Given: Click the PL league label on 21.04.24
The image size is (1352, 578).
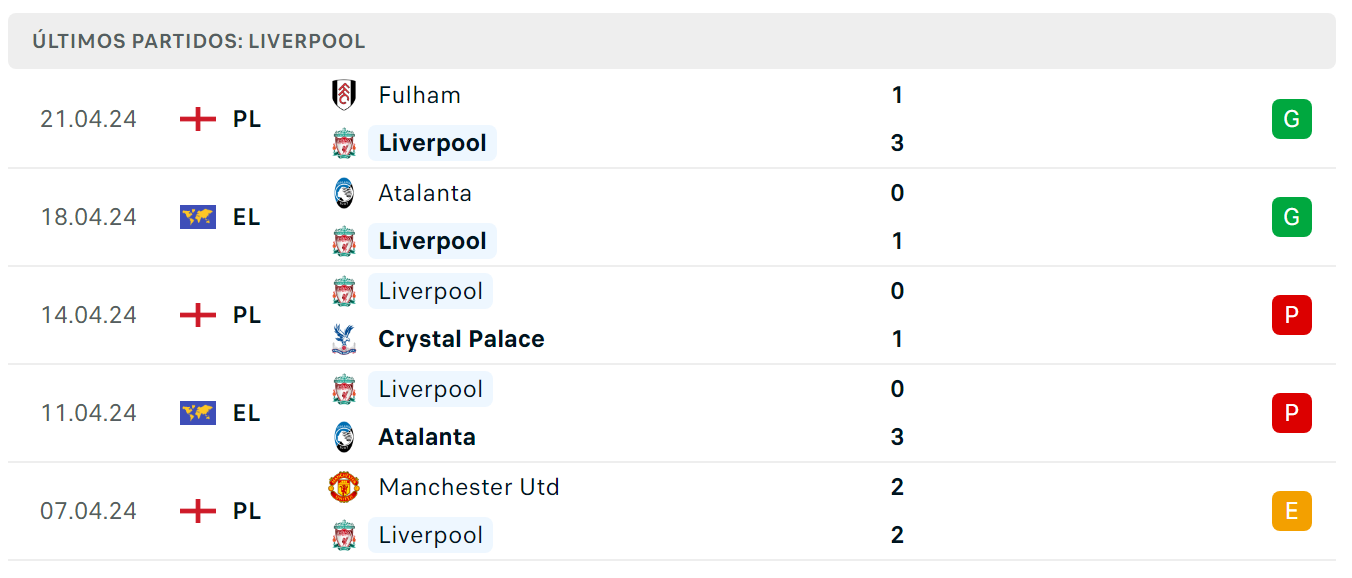Looking at the screenshot, I should point(247,119).
